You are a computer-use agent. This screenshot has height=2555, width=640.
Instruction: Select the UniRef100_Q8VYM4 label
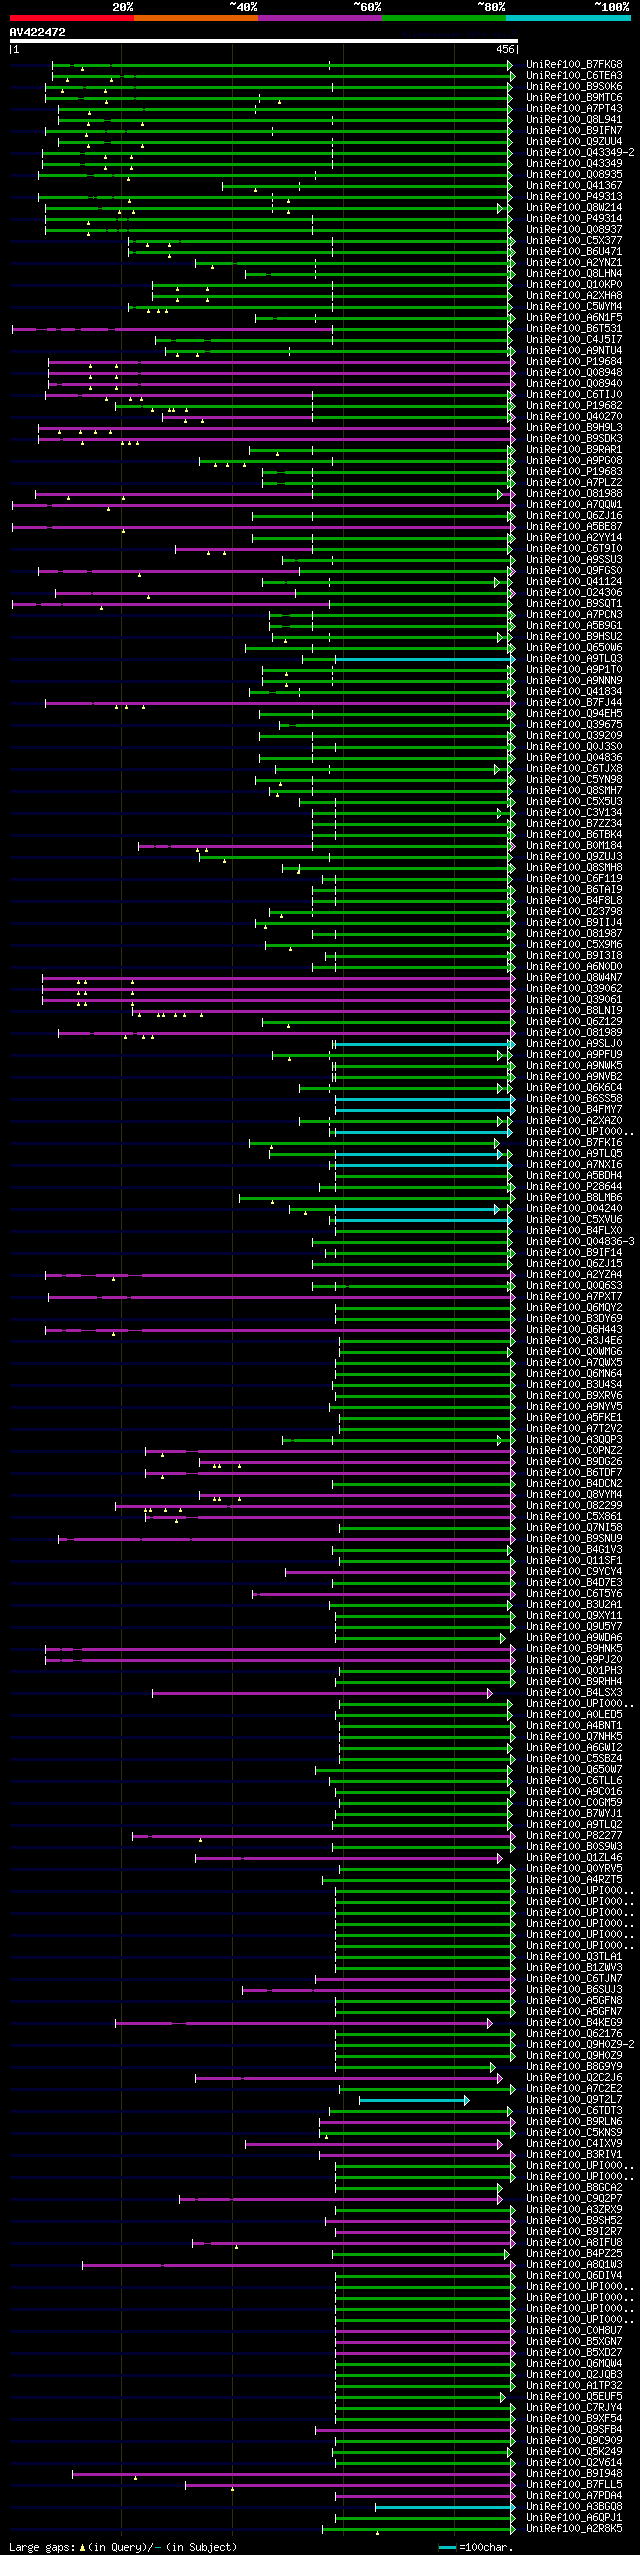574,1495
